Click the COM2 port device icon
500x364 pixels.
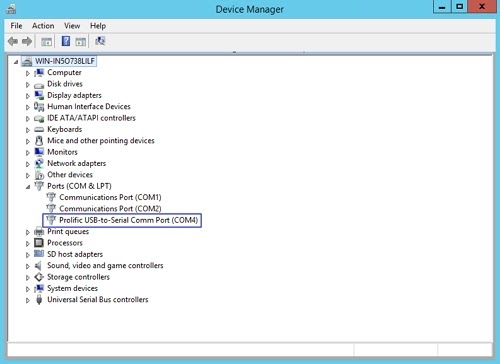tap(51, 209)
